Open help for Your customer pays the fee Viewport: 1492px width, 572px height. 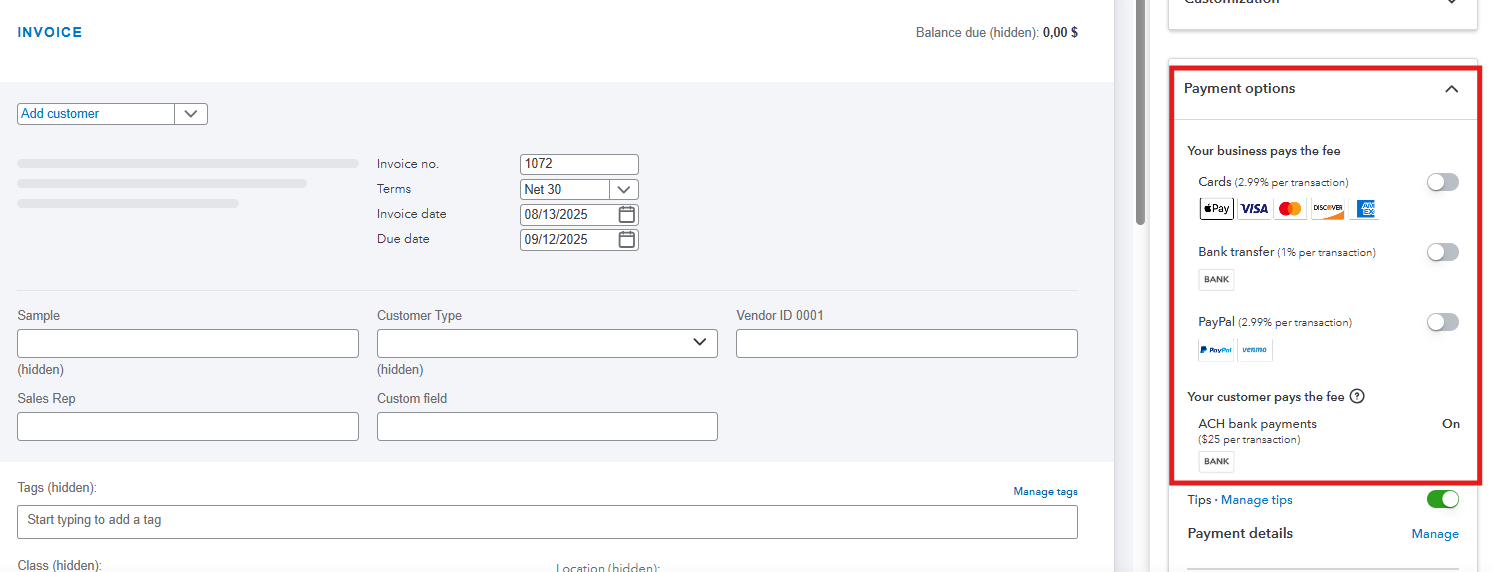[1357, 396]
